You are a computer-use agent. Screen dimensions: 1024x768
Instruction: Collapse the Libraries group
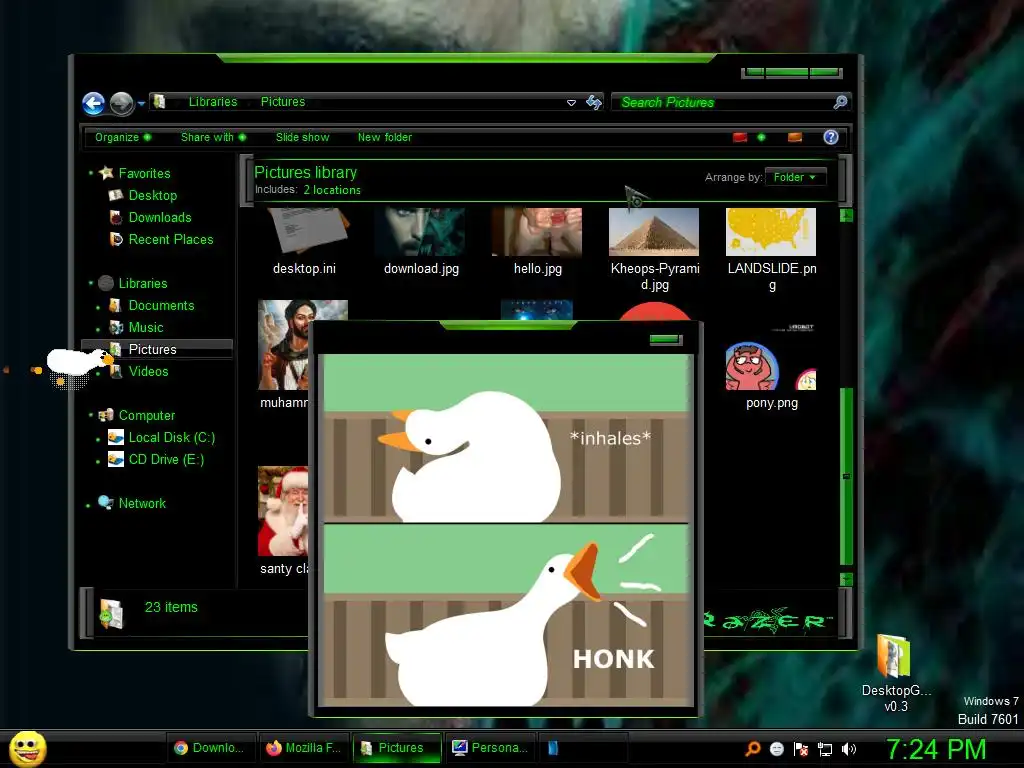91,283
